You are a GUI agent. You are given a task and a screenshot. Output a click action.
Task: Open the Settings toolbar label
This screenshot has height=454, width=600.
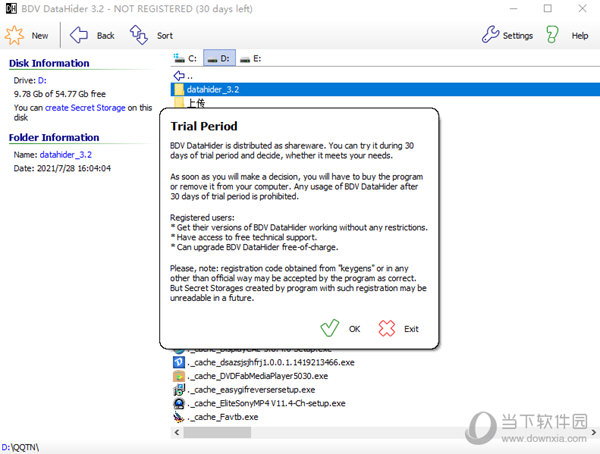pyautogui.click(x=518, y=36)
